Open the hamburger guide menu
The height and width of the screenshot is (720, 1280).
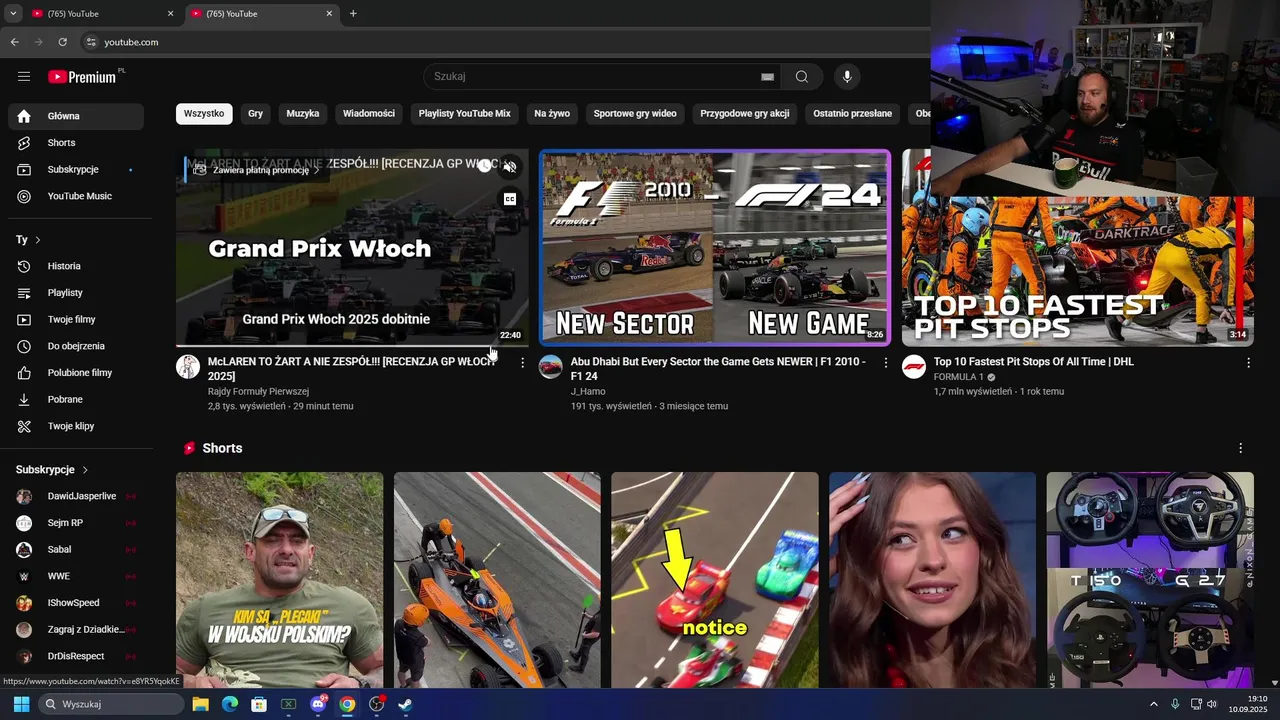tap(24, 76)
